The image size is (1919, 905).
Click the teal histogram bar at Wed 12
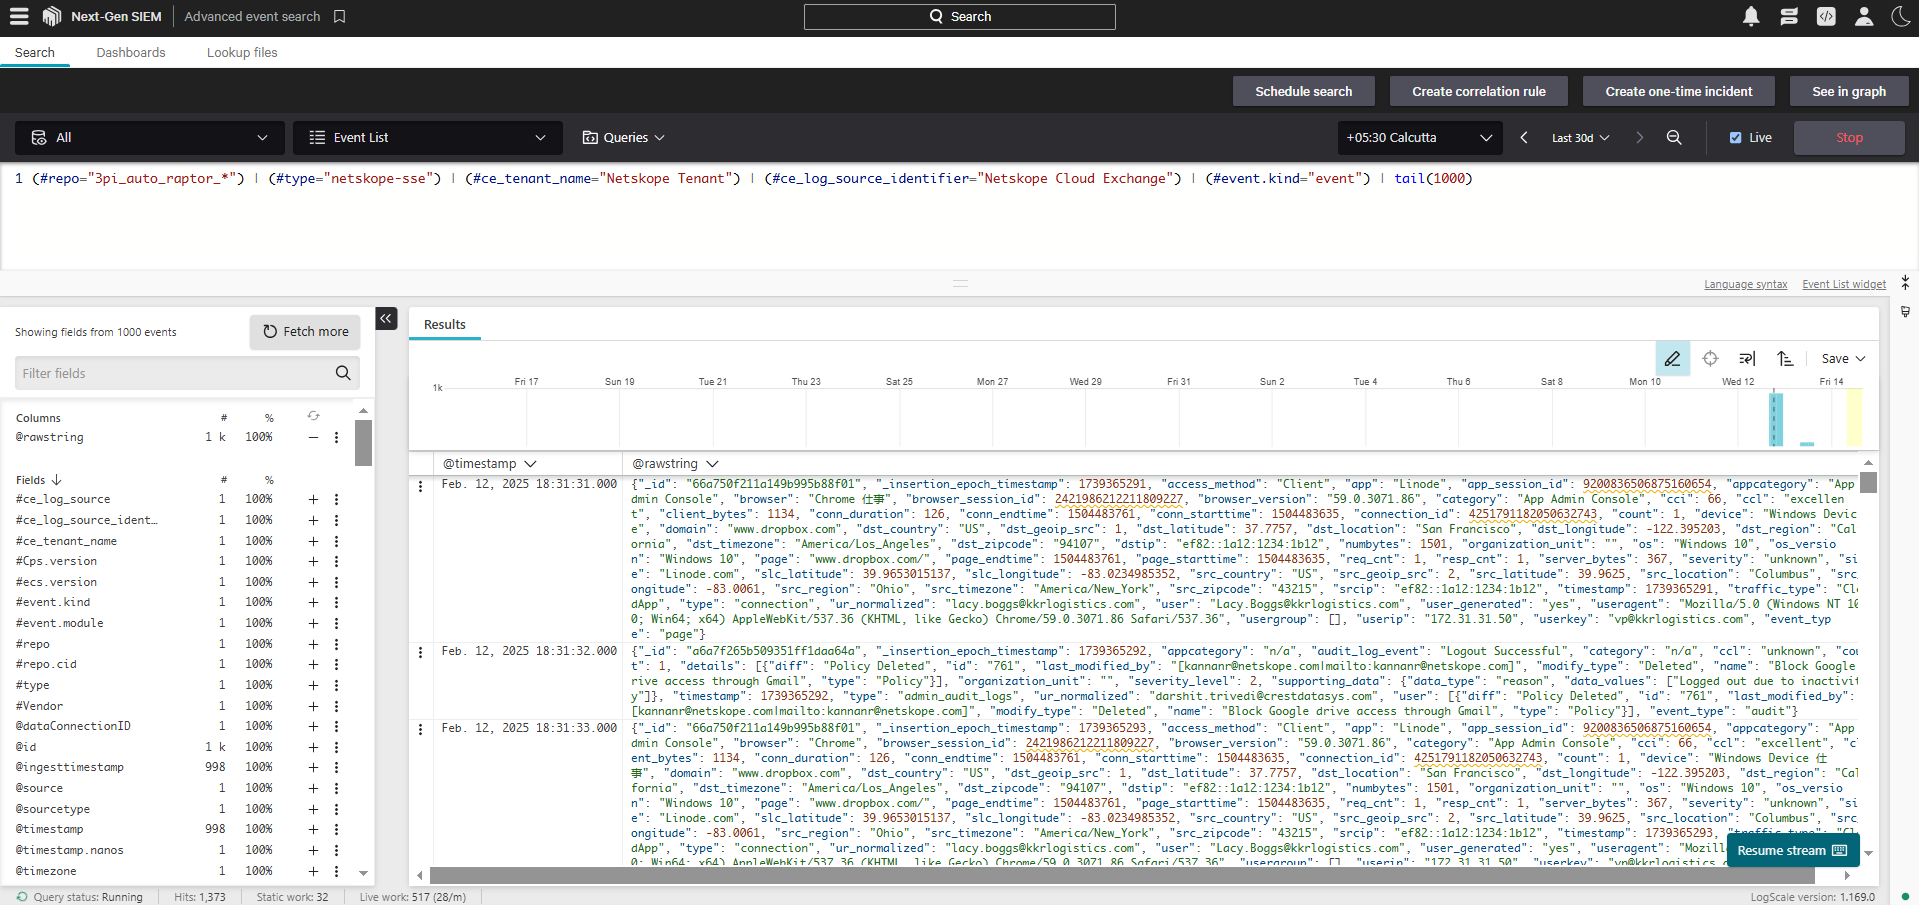(1776, 419)
